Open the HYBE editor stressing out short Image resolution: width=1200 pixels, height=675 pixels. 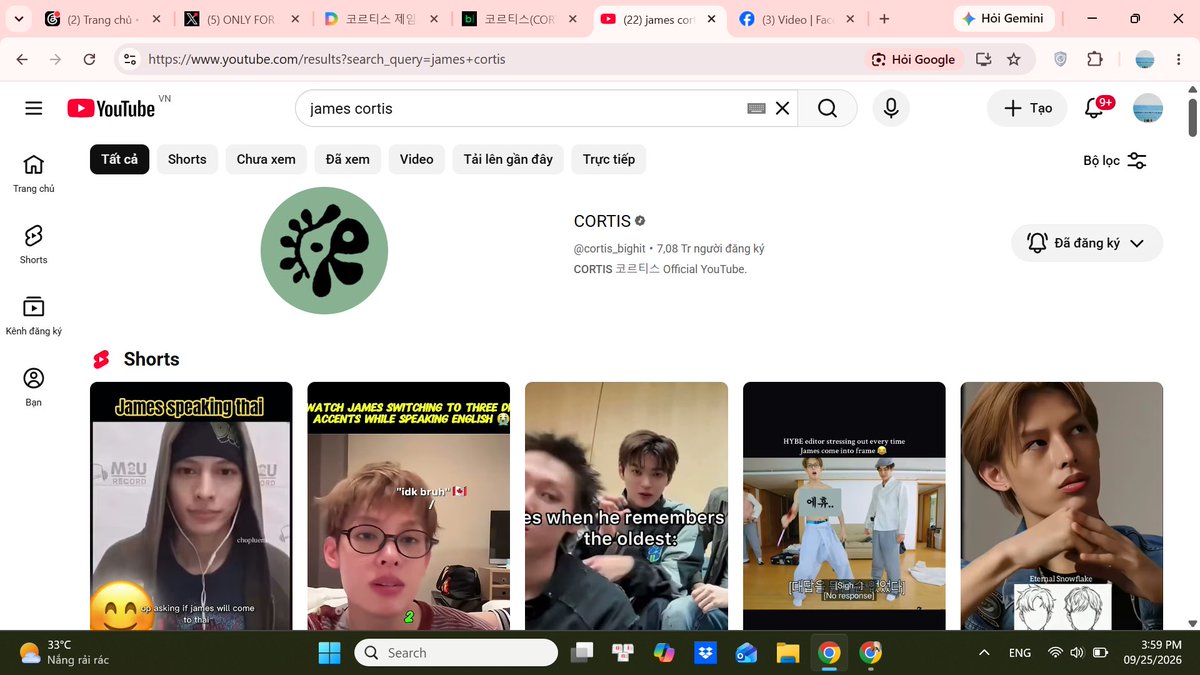[x=844, y=506]
